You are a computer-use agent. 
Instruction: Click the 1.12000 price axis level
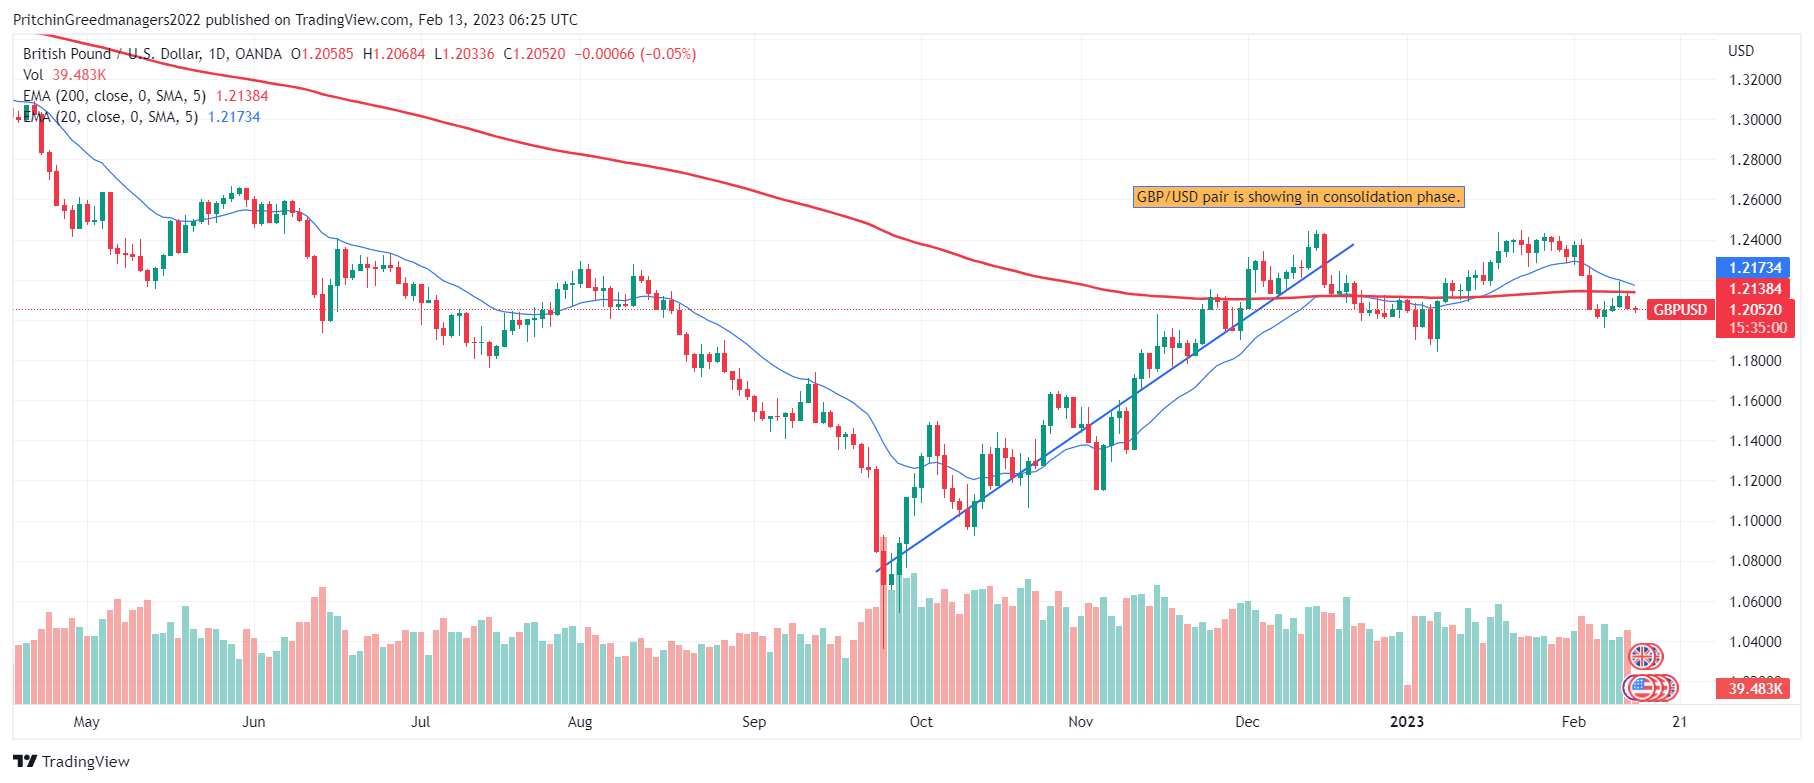pos(1755,481)
